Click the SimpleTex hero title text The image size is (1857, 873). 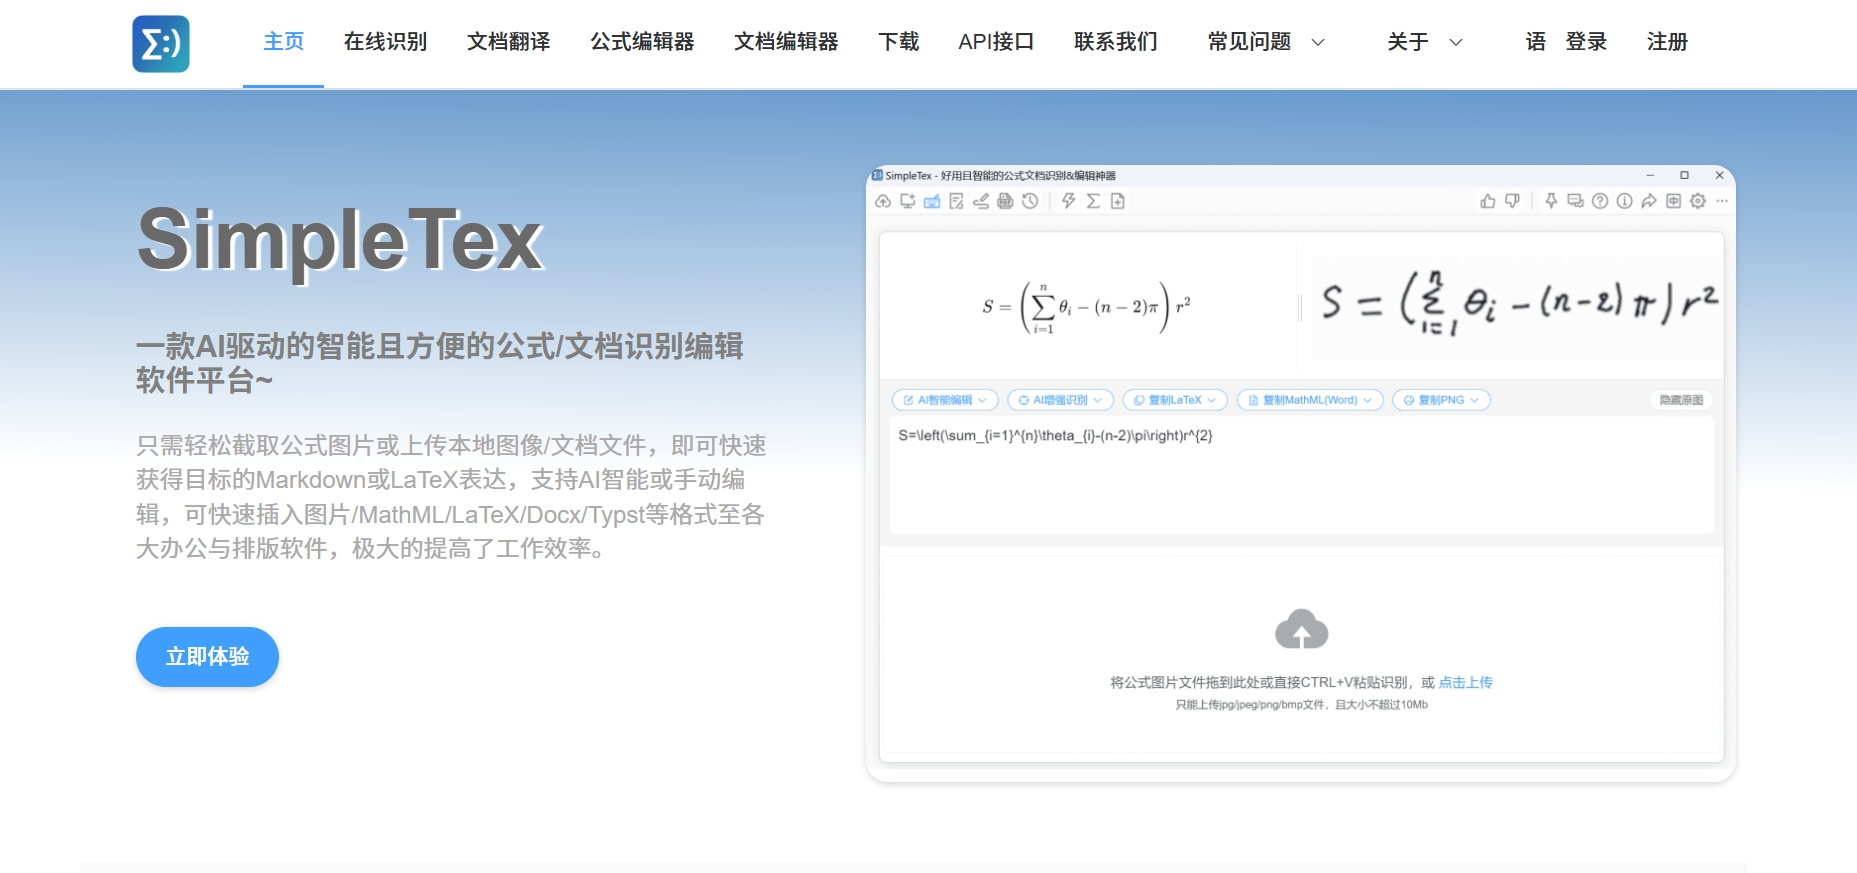click(x=340, y=240)
